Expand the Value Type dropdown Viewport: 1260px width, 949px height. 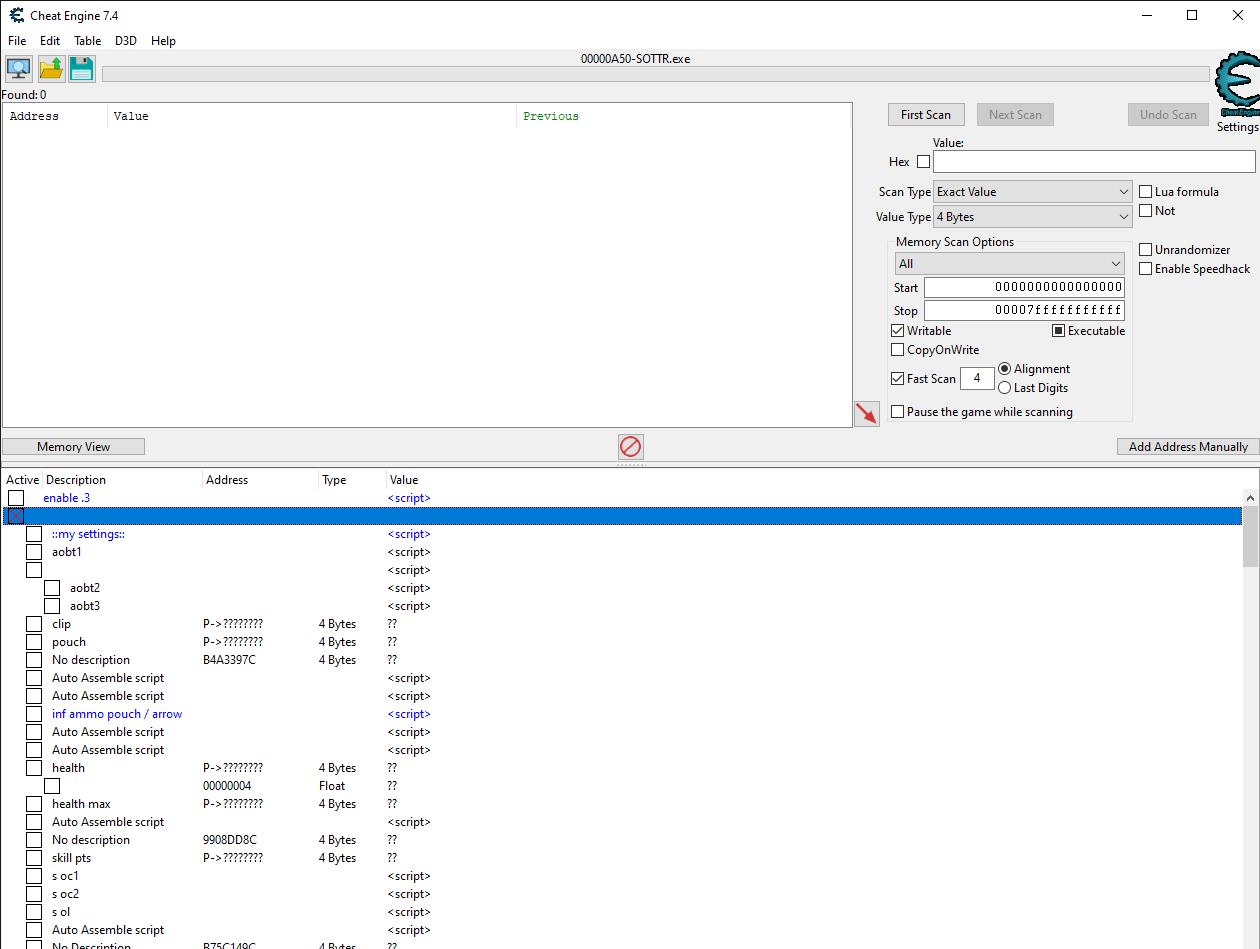click(1032, 217)
